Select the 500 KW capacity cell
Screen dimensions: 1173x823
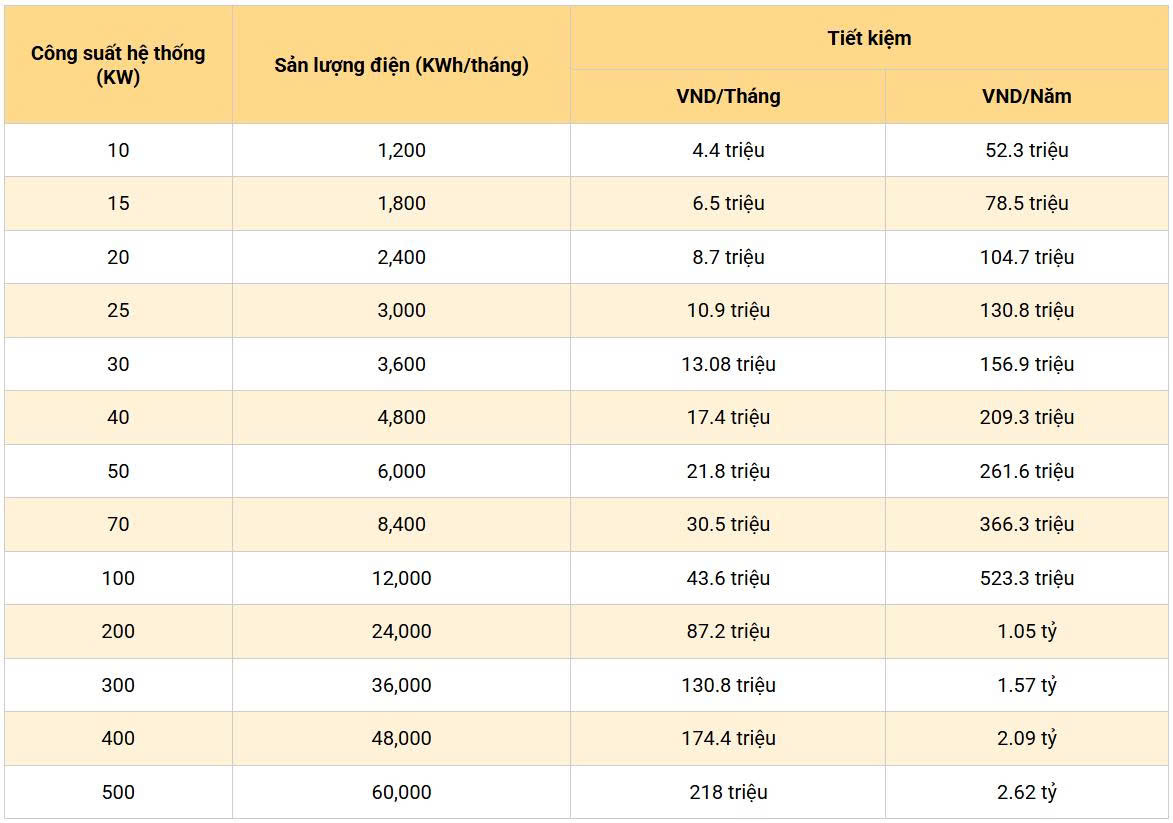click(118, 792)
